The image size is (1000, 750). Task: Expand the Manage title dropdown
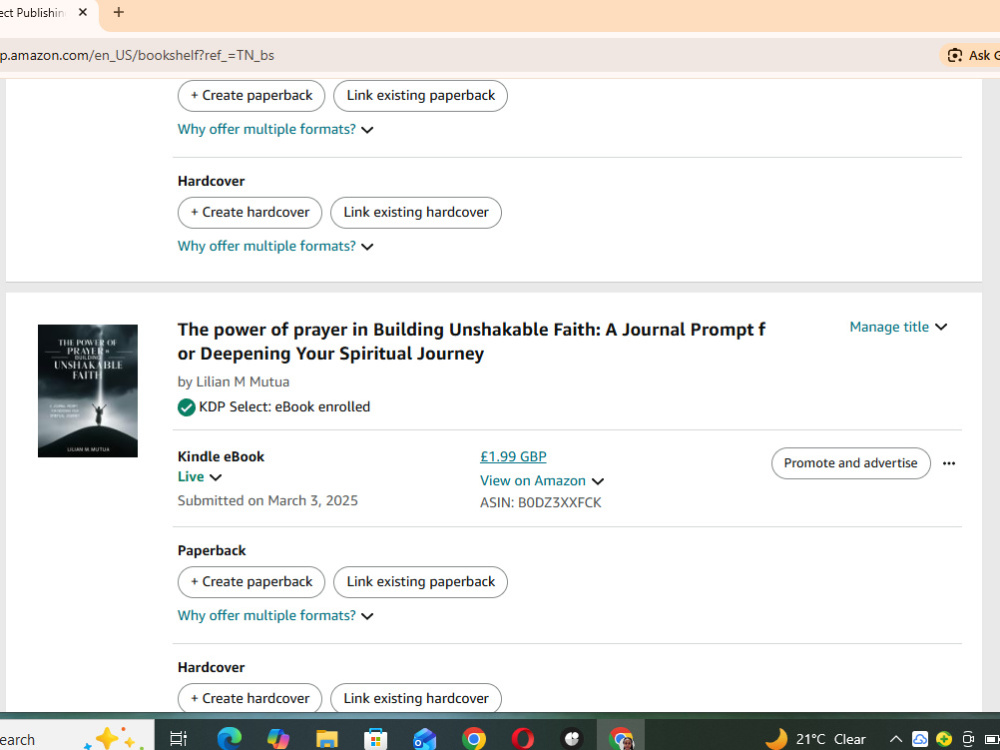pos(898,327)
